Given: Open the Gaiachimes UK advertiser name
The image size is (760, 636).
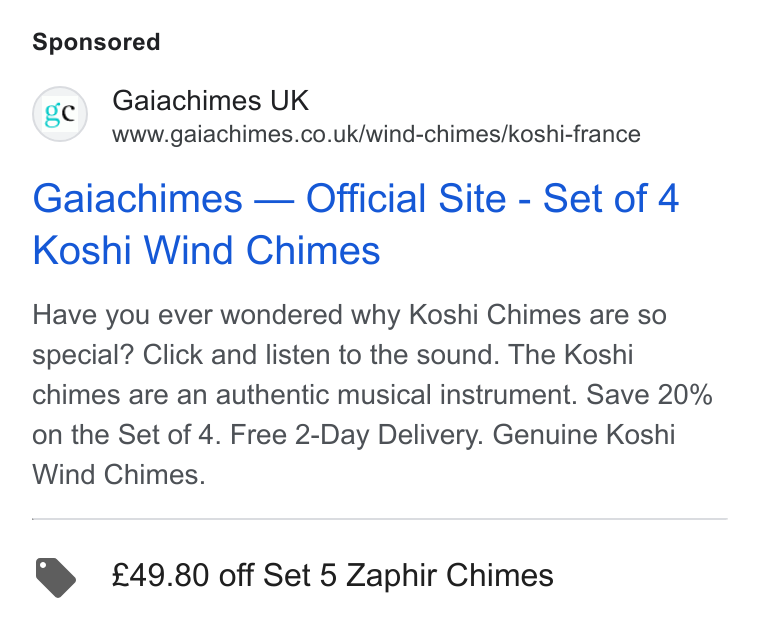Looking at the screenshot, I should 210,100.
